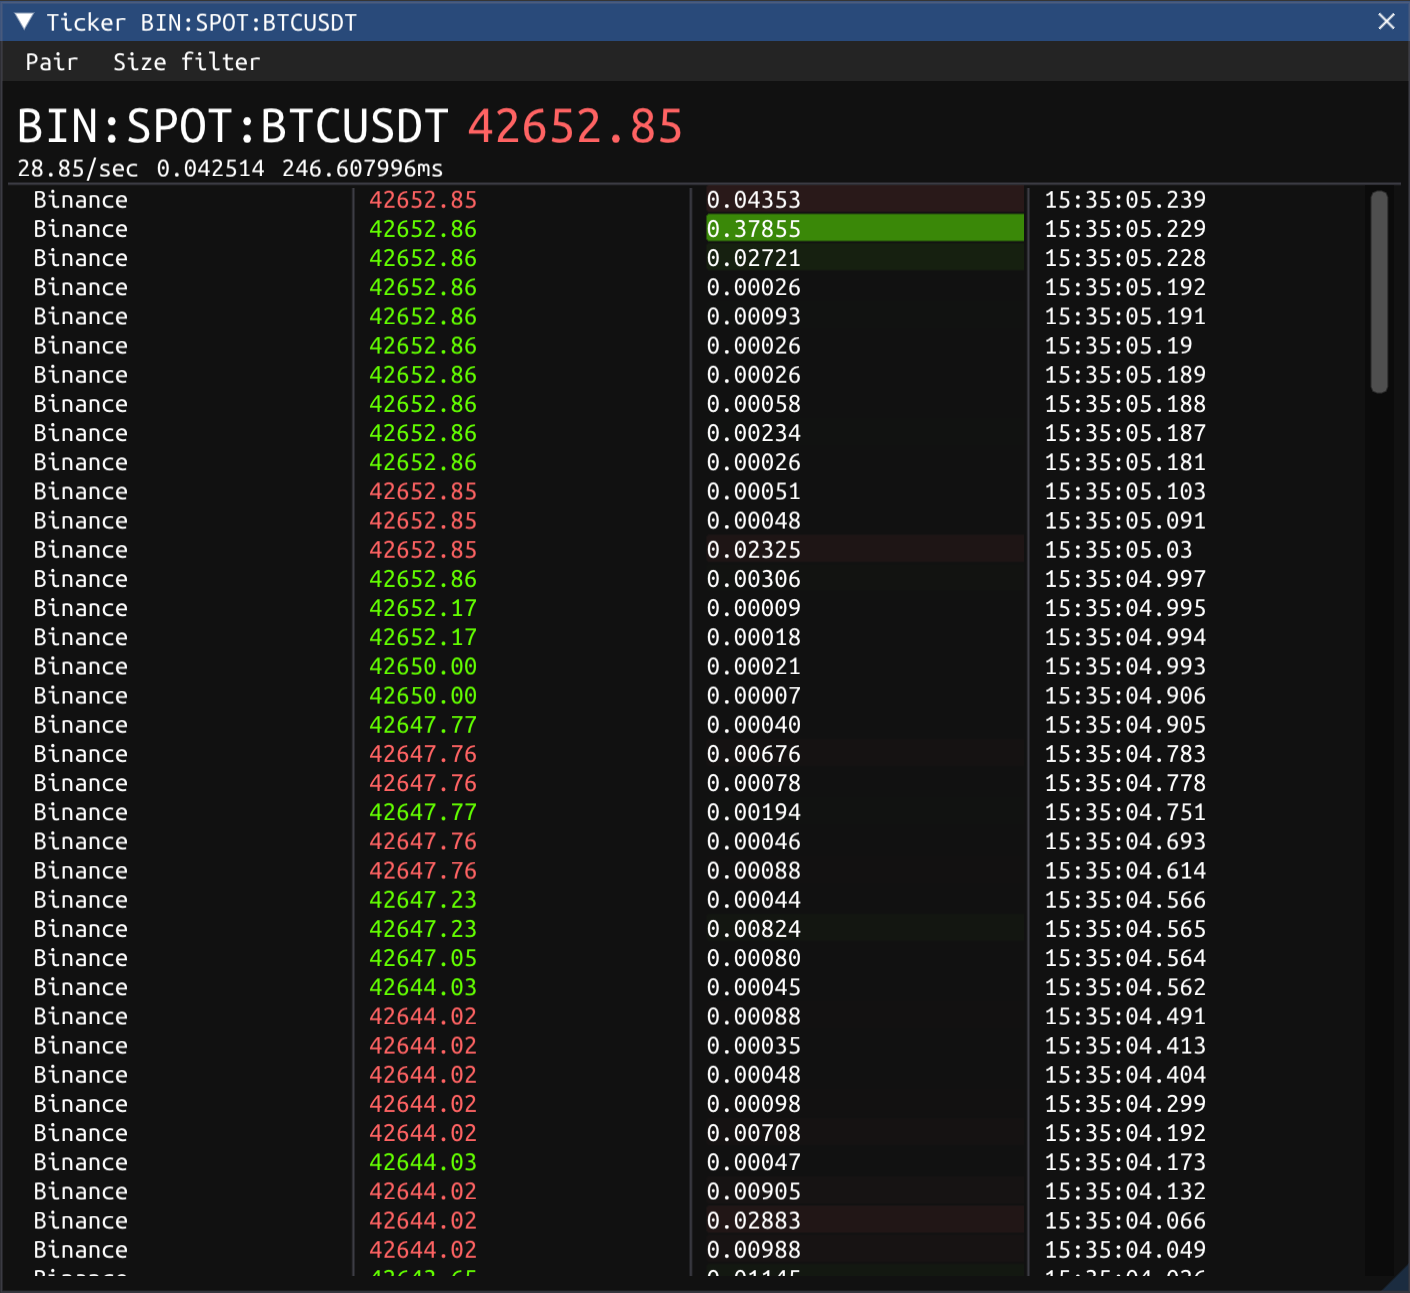Click the timestamp 15:35:04.614
The width and height of the screenshot is (1410, 1293).
tap(1125, 871)
